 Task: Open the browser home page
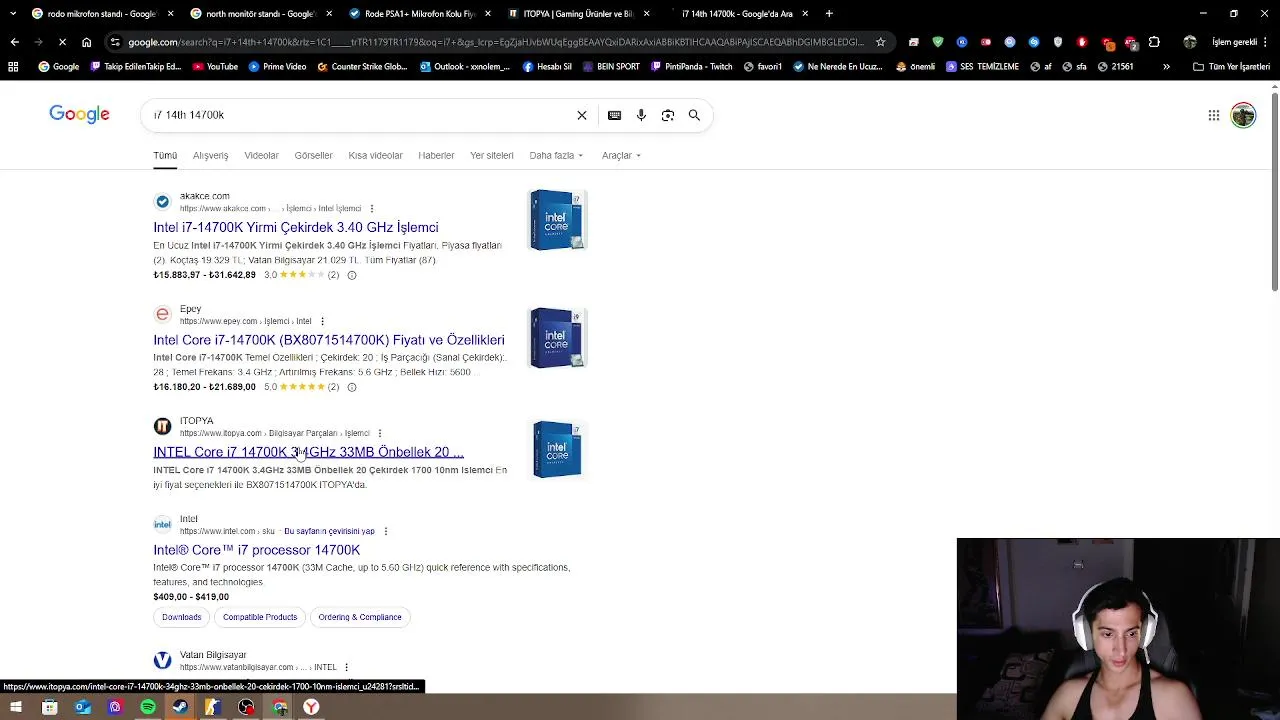coord(86,42)
